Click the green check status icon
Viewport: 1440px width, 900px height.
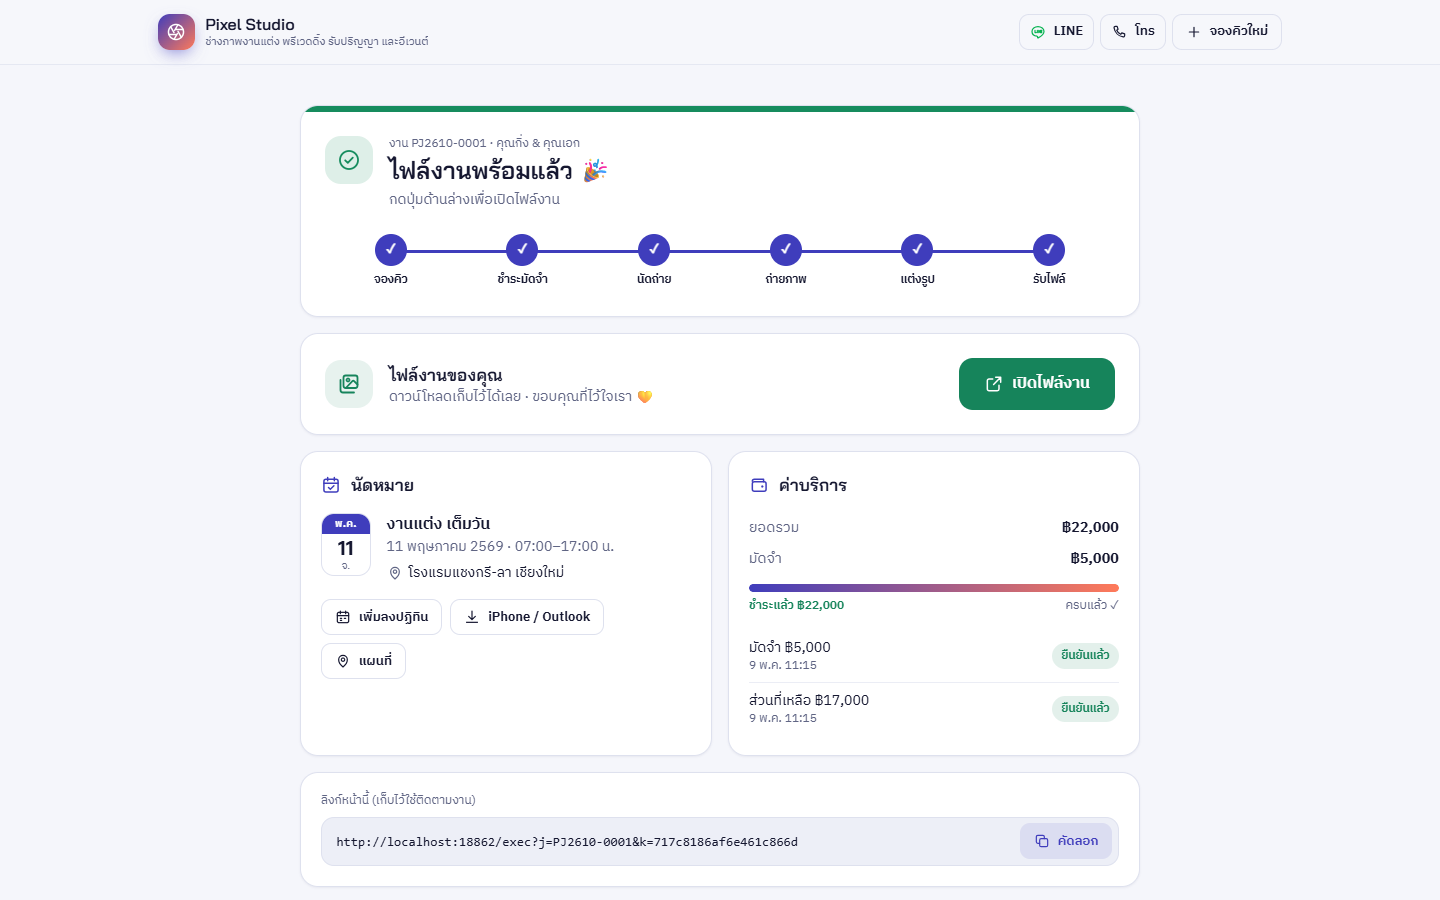(x=349, y=160)
